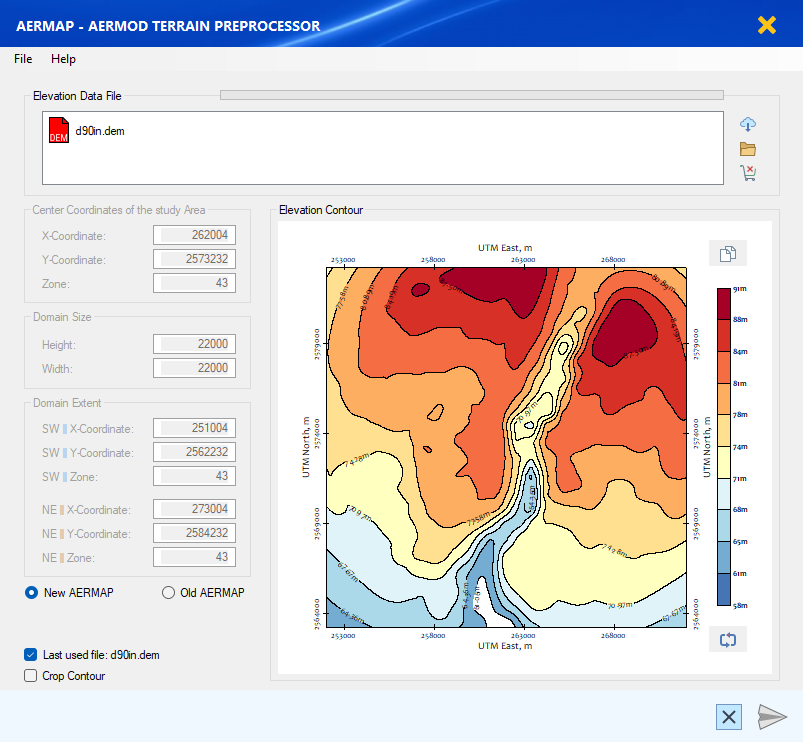Click the elevation contour map plot
Screen dimensions: 803x742
pyautogui.click(x=506, y=447)
